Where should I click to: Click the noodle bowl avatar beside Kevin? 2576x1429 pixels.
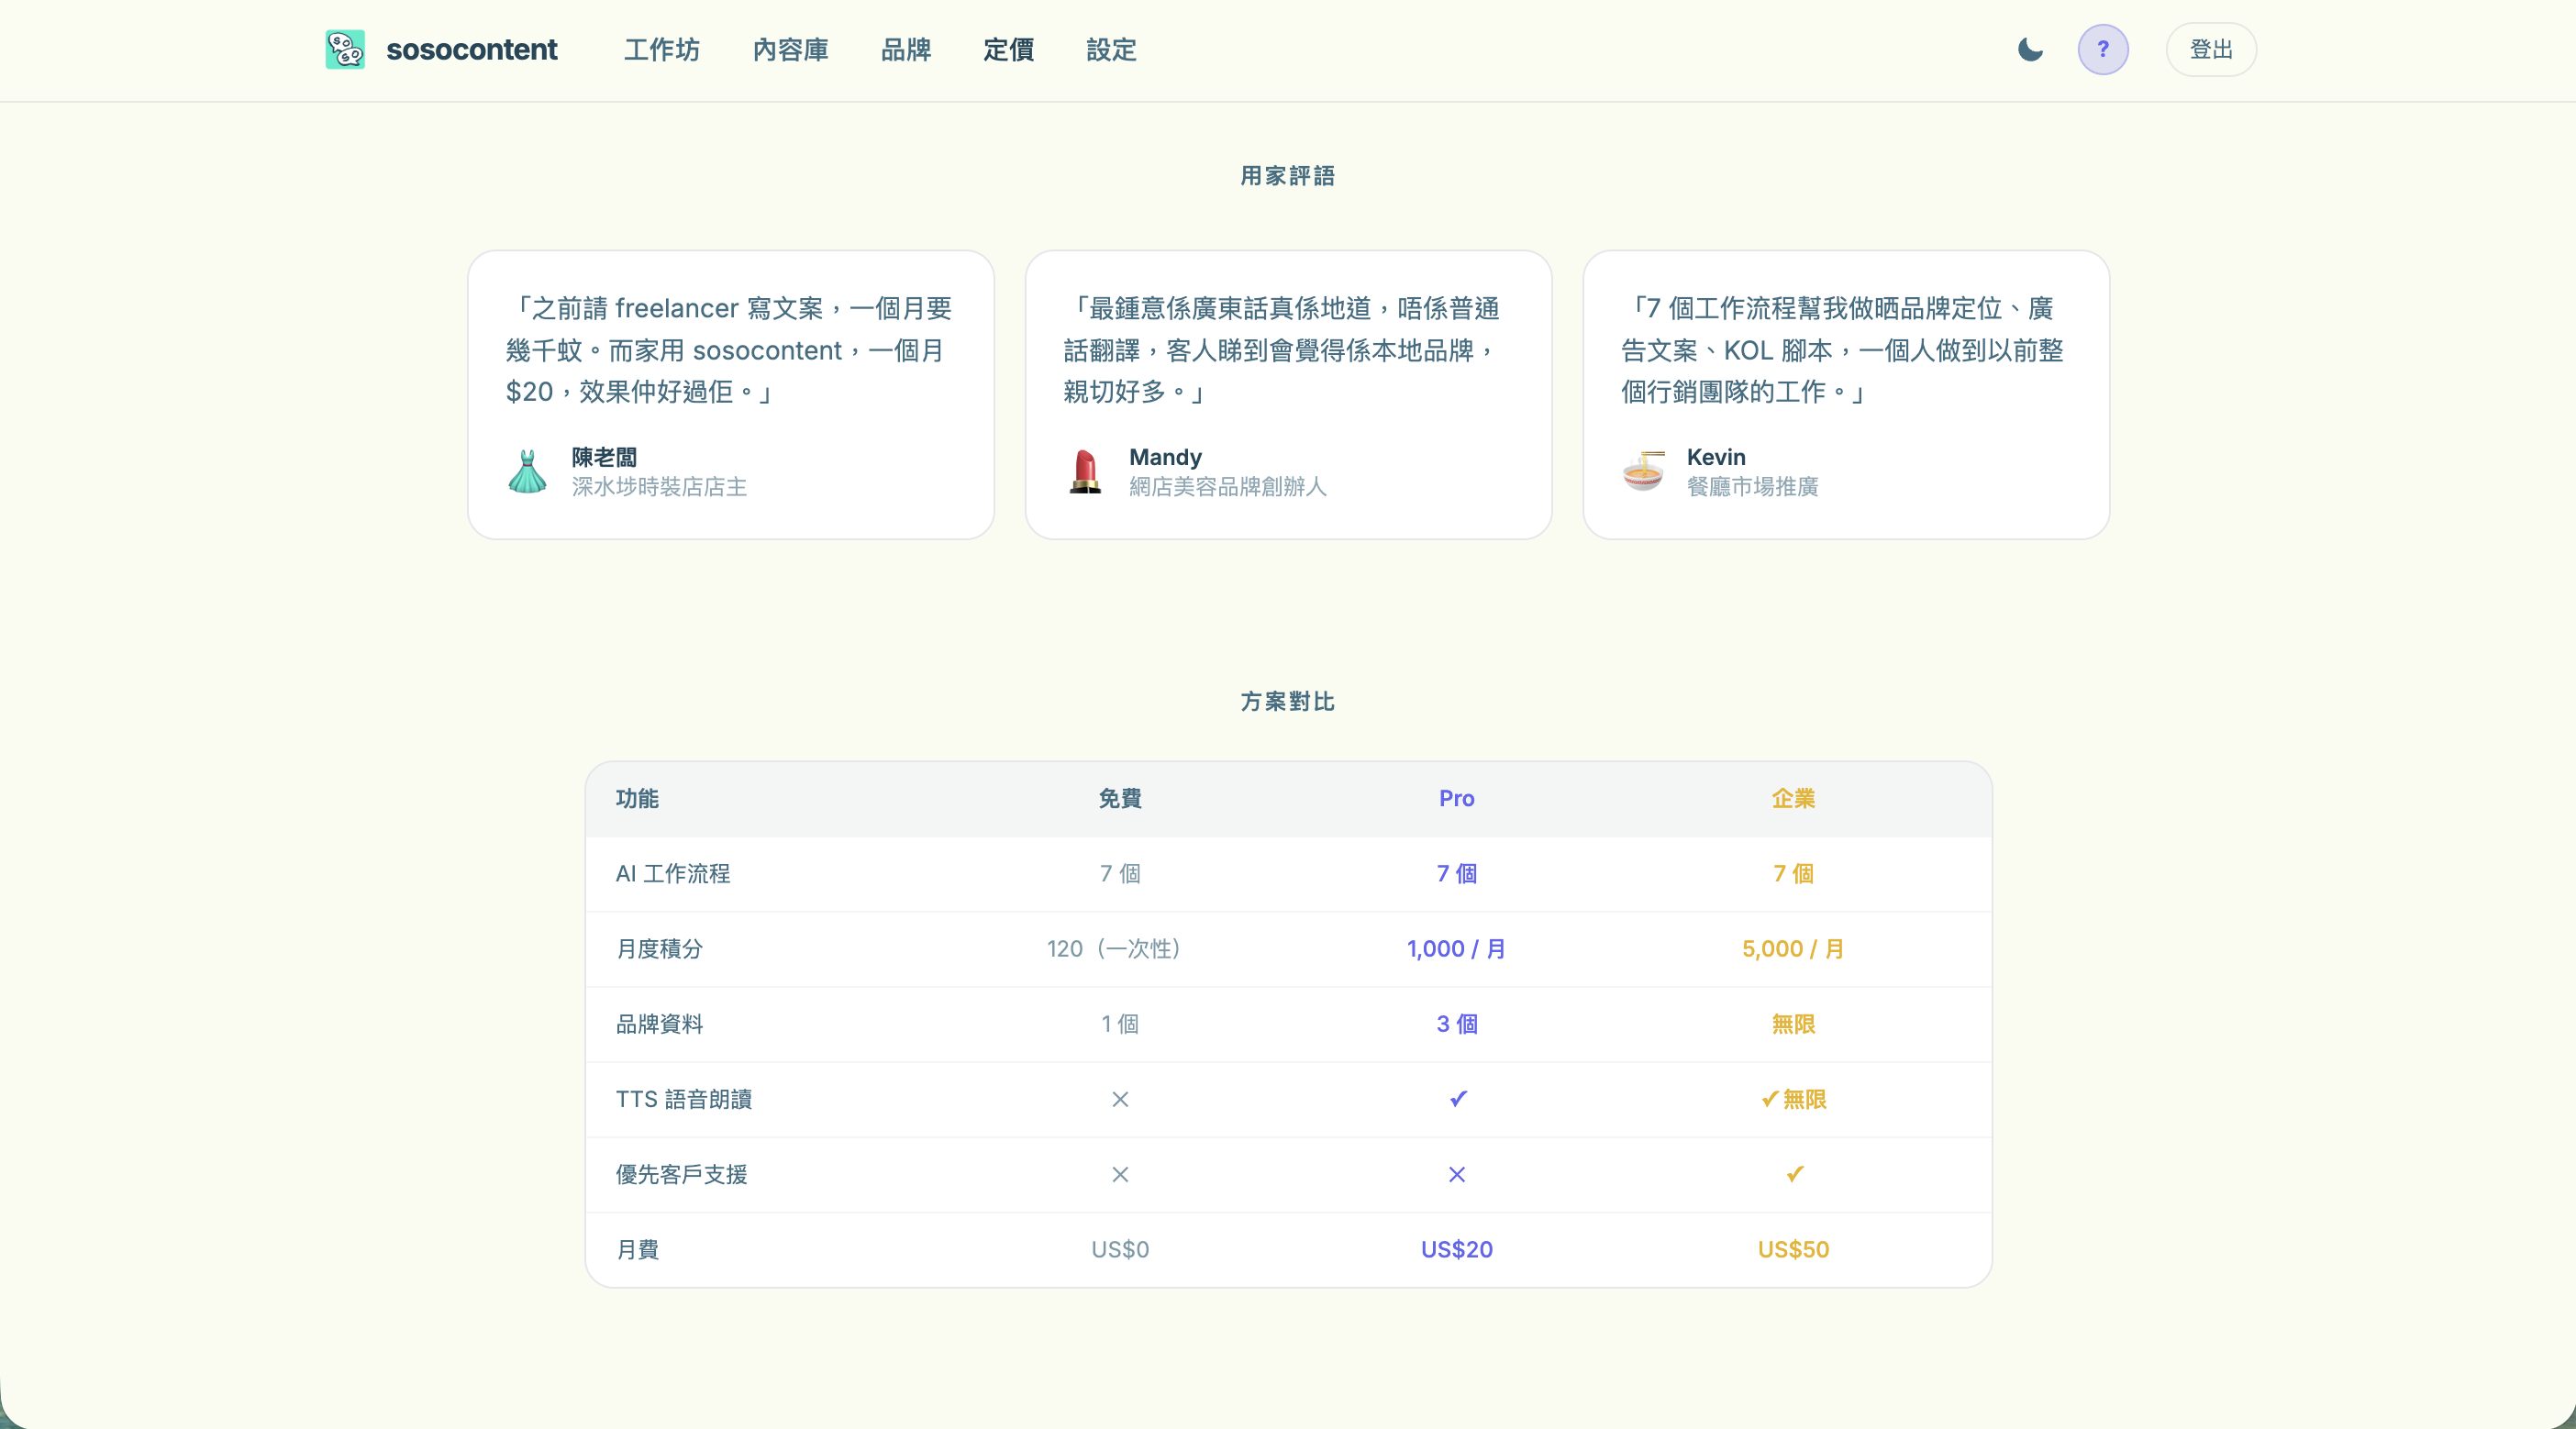coord(1643,471)
